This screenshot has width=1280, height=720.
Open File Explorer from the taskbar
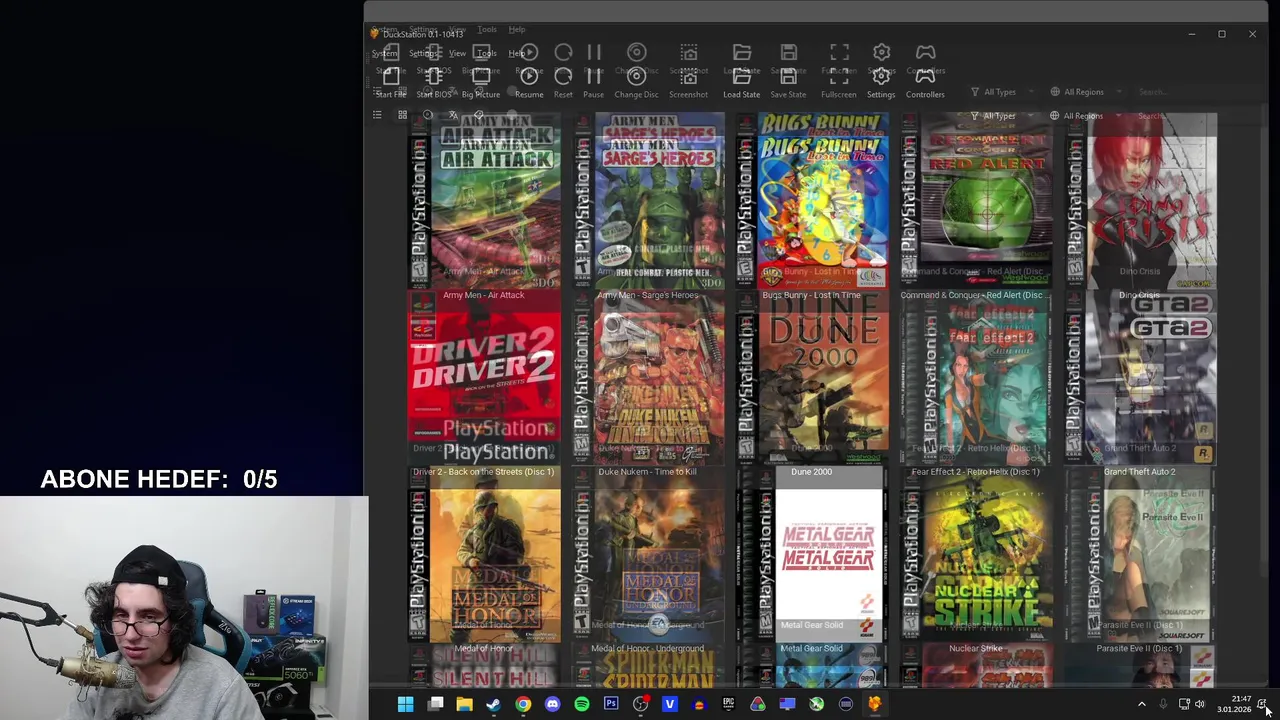pos(465,704)
